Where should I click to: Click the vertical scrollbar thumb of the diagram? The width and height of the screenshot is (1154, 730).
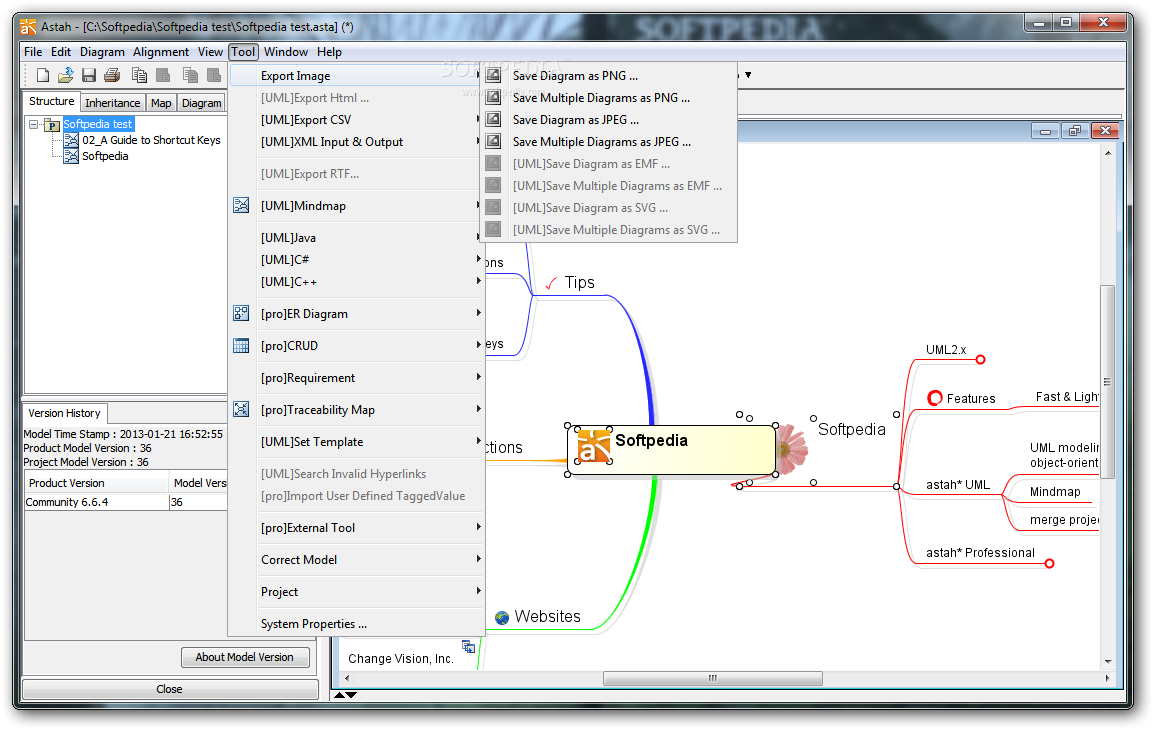pyautogui.click(x=1107, y=381)
